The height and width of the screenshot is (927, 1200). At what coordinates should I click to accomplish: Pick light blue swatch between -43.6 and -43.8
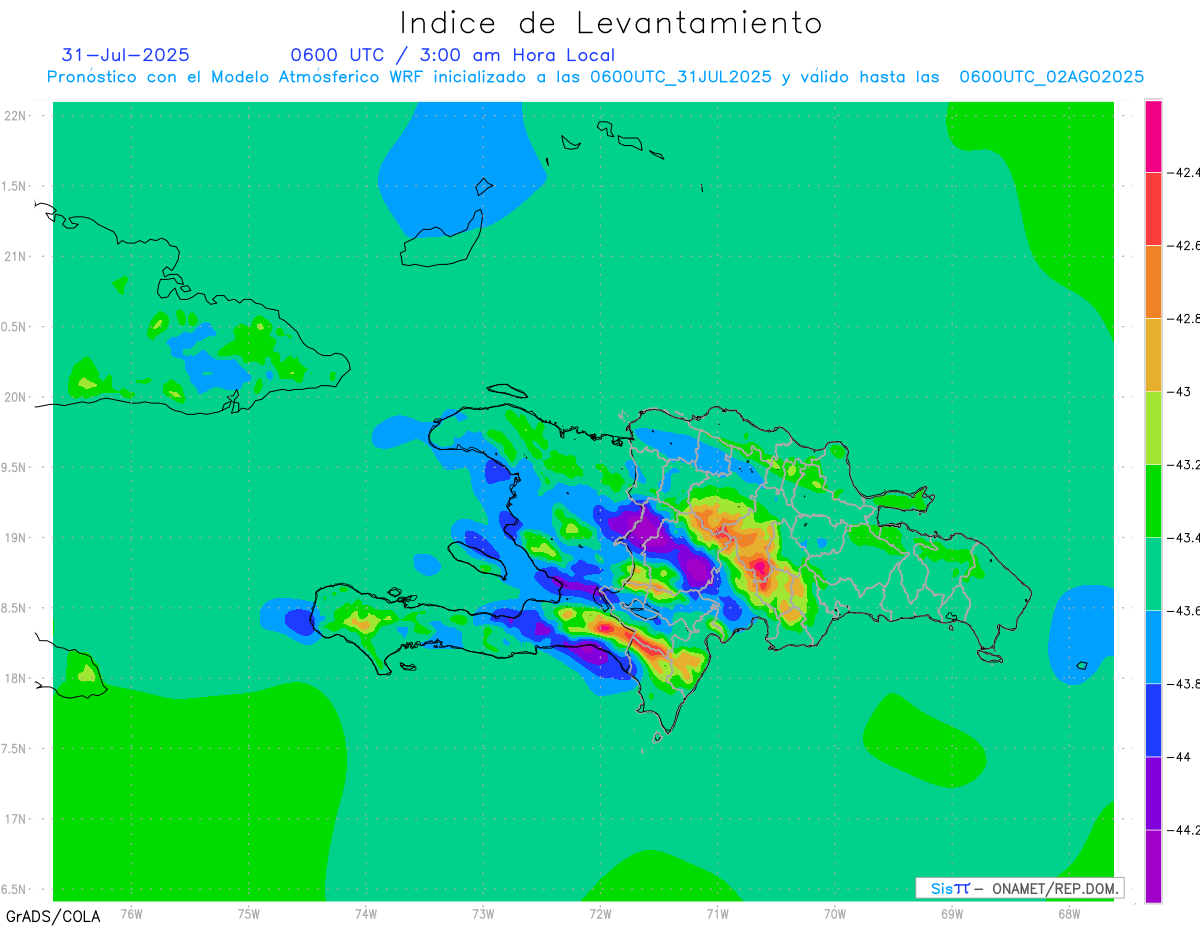pyautogui.click(x=1153, y=647)
